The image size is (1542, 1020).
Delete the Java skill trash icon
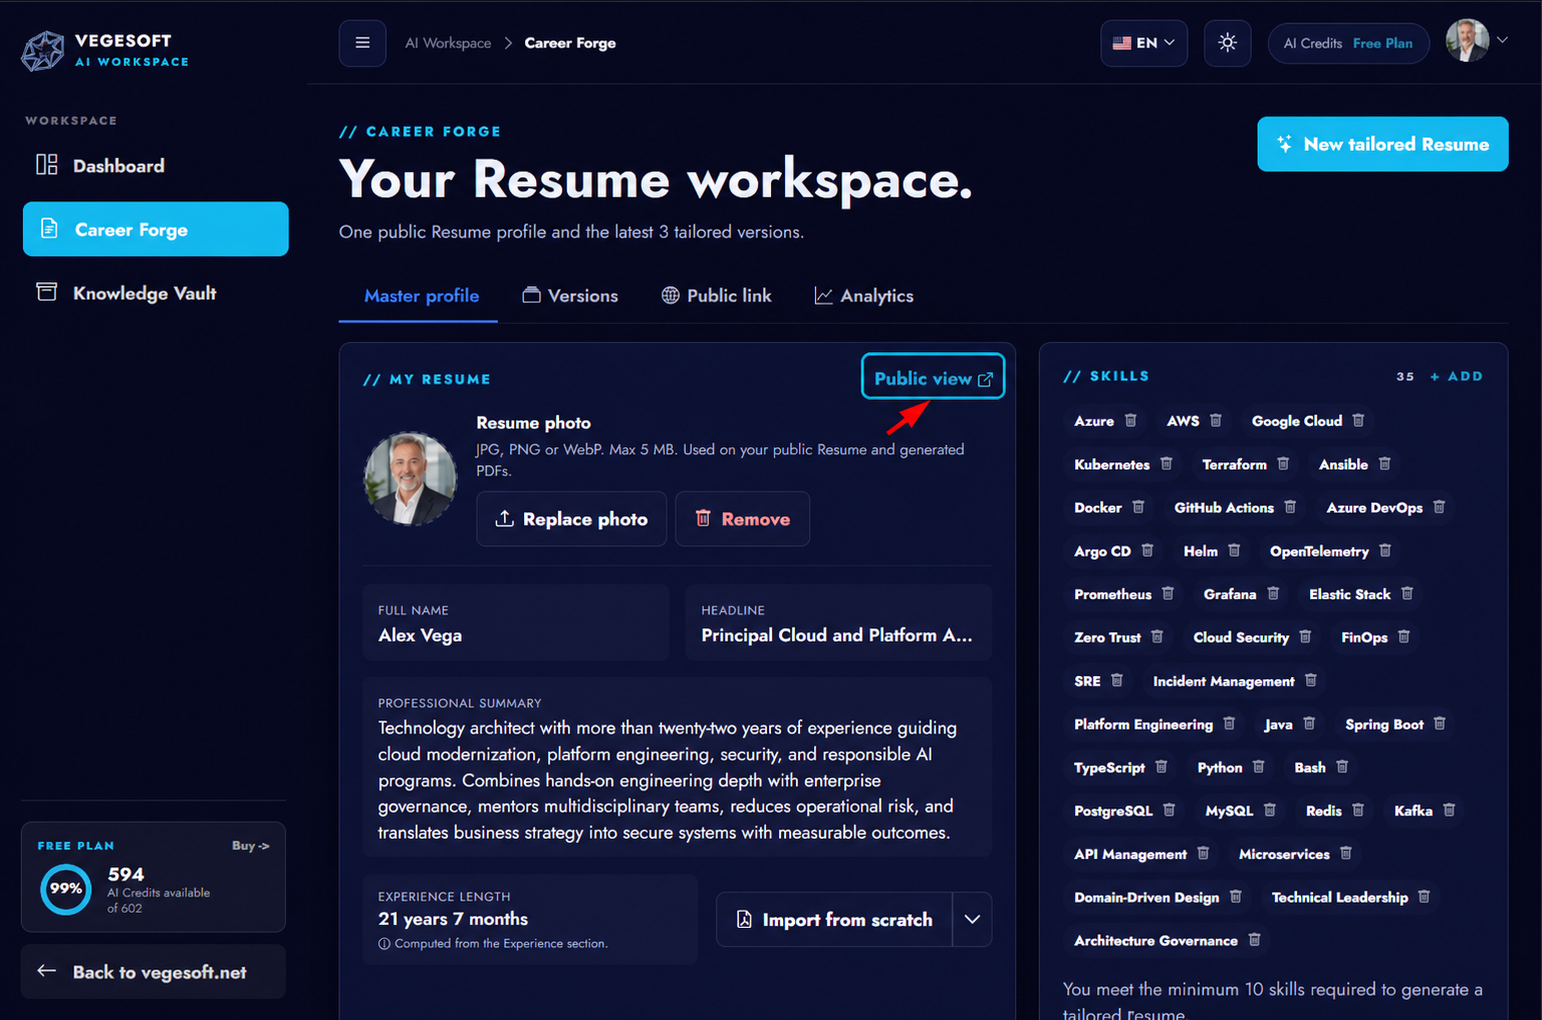(1309, 724)
